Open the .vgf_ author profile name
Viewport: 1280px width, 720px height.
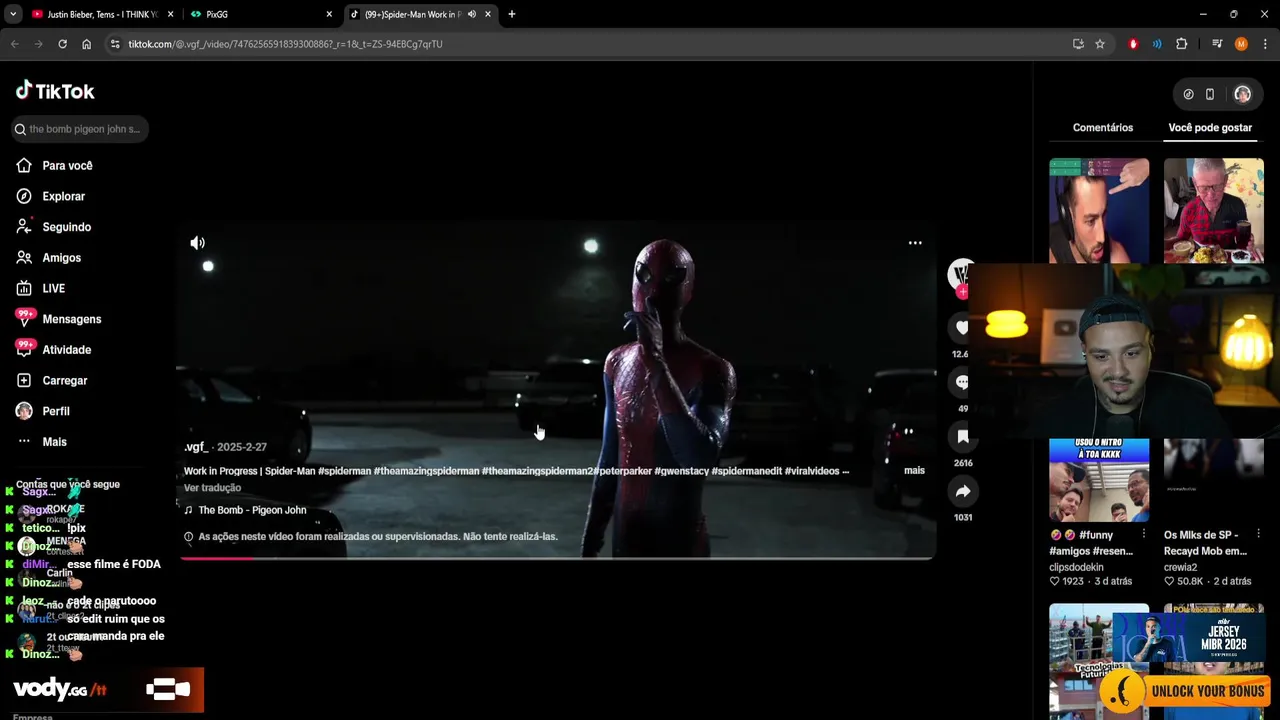196,447
